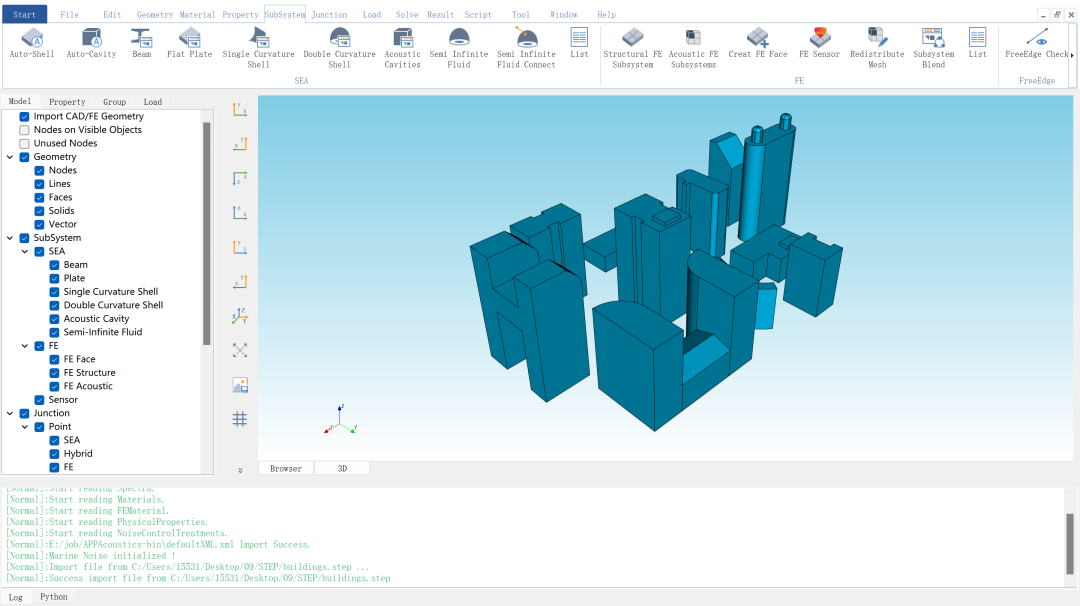Image resolution: width=1080 pixels, height=606 pixels.
Task: Open the Help menu
Action: pos(606,14)
